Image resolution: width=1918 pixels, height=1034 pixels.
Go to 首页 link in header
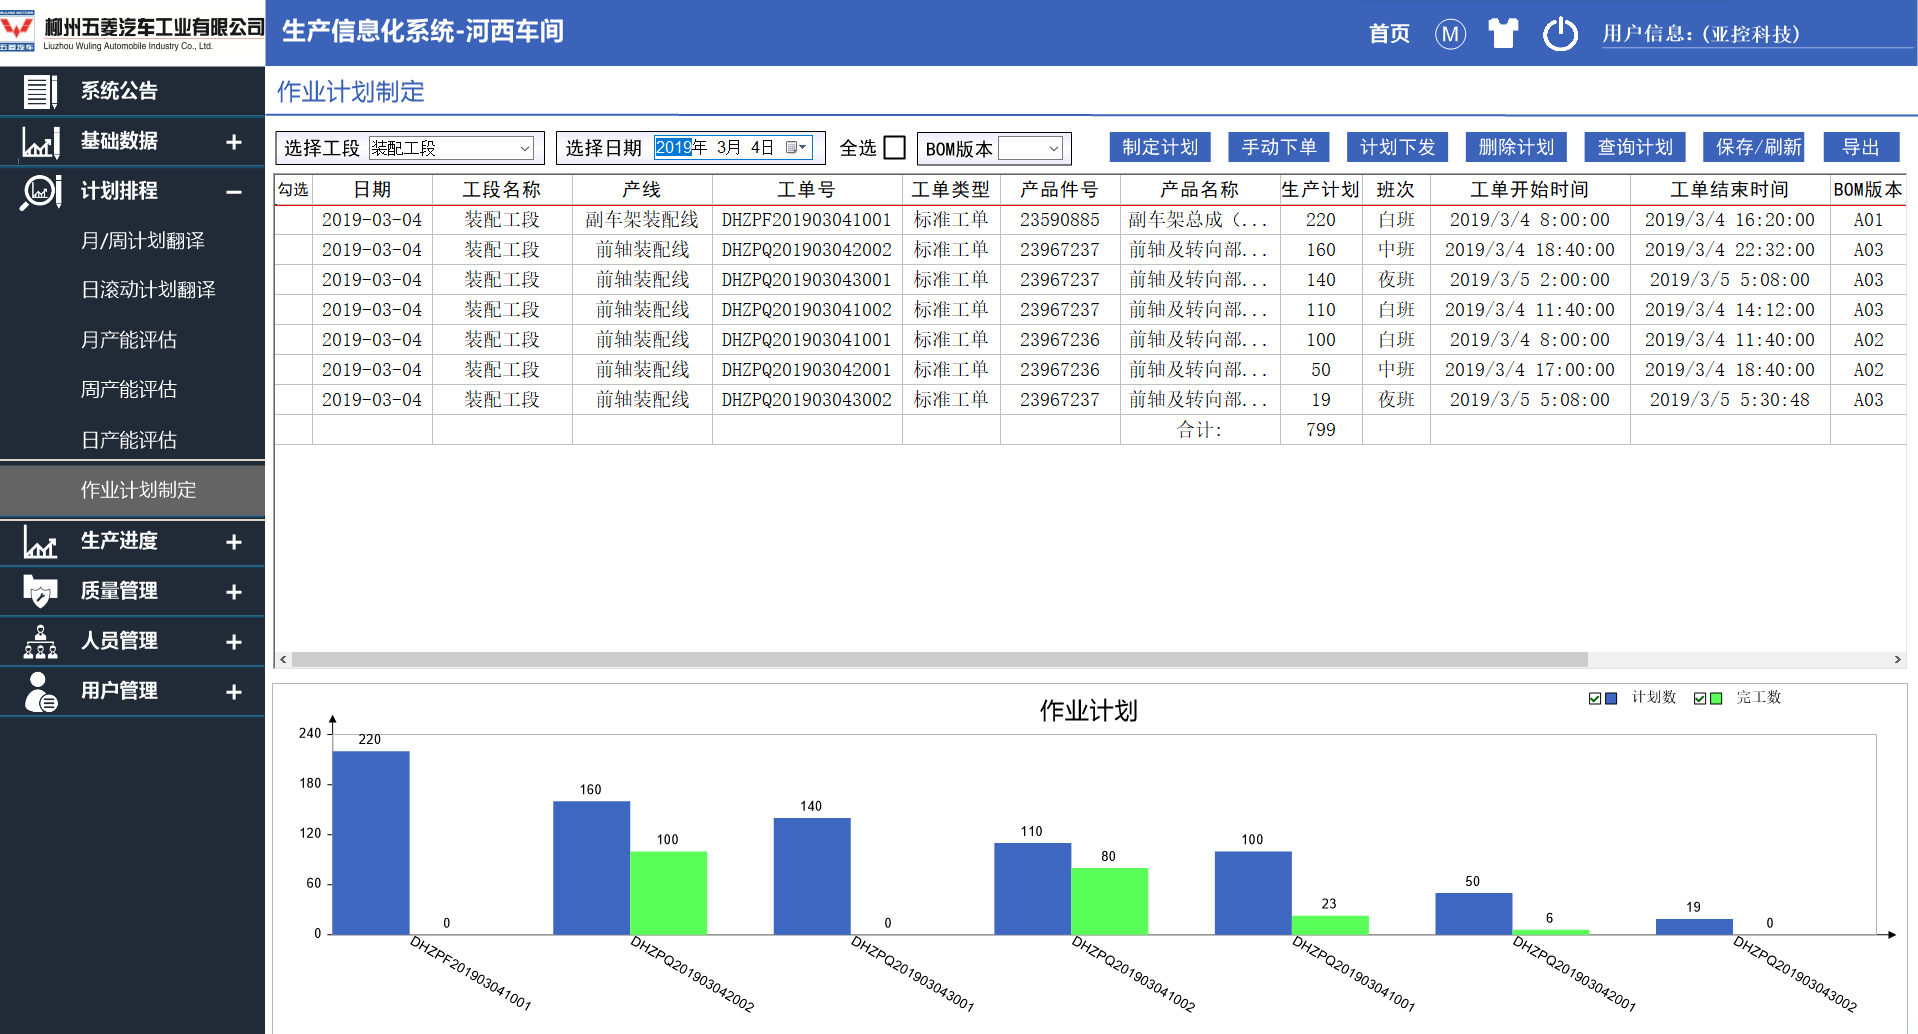[x=1389, y=34]
